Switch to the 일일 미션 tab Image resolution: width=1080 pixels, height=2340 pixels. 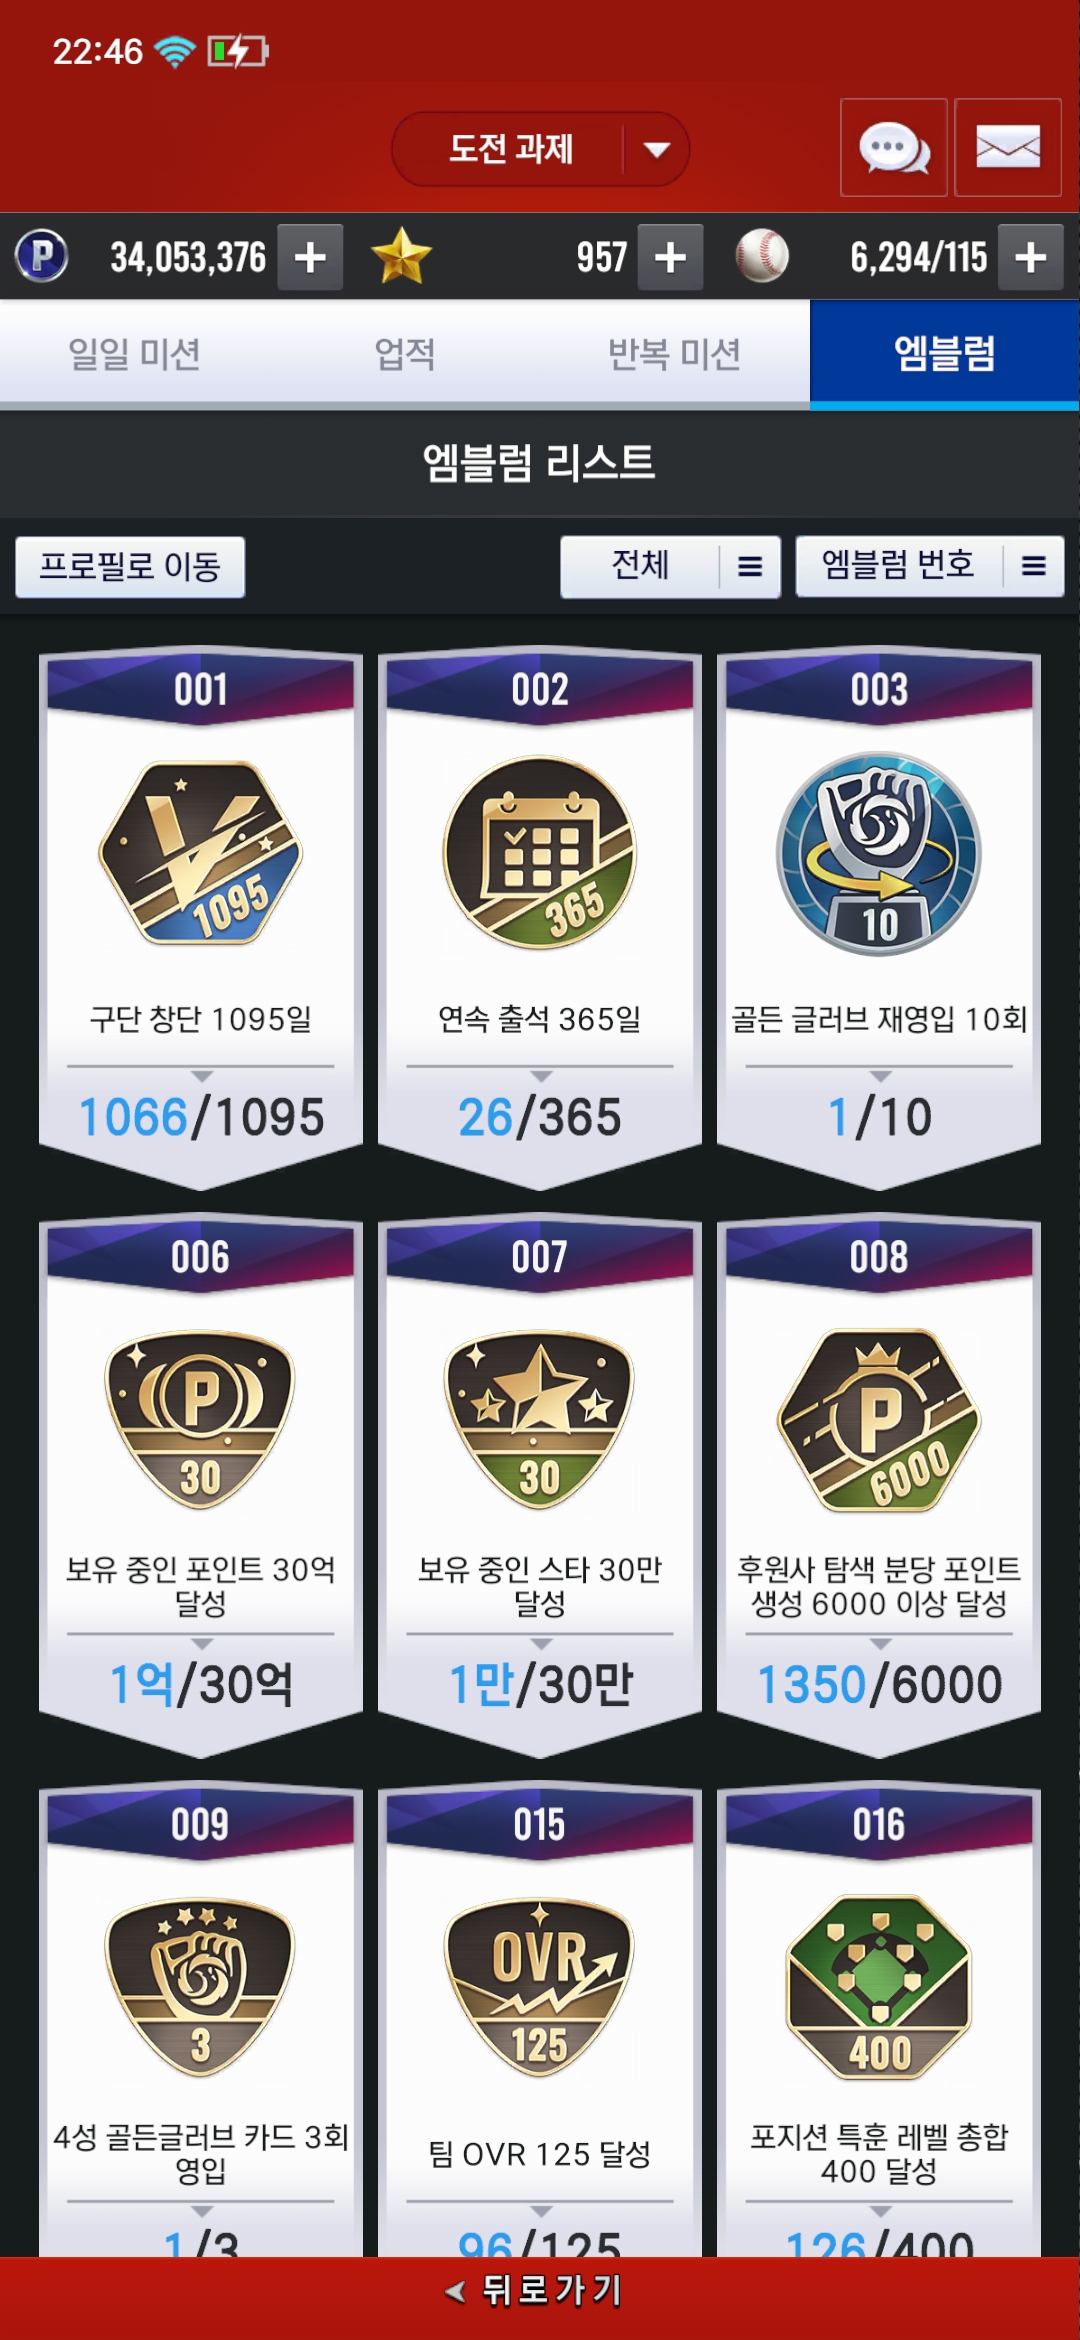click(x=135, y=354)
